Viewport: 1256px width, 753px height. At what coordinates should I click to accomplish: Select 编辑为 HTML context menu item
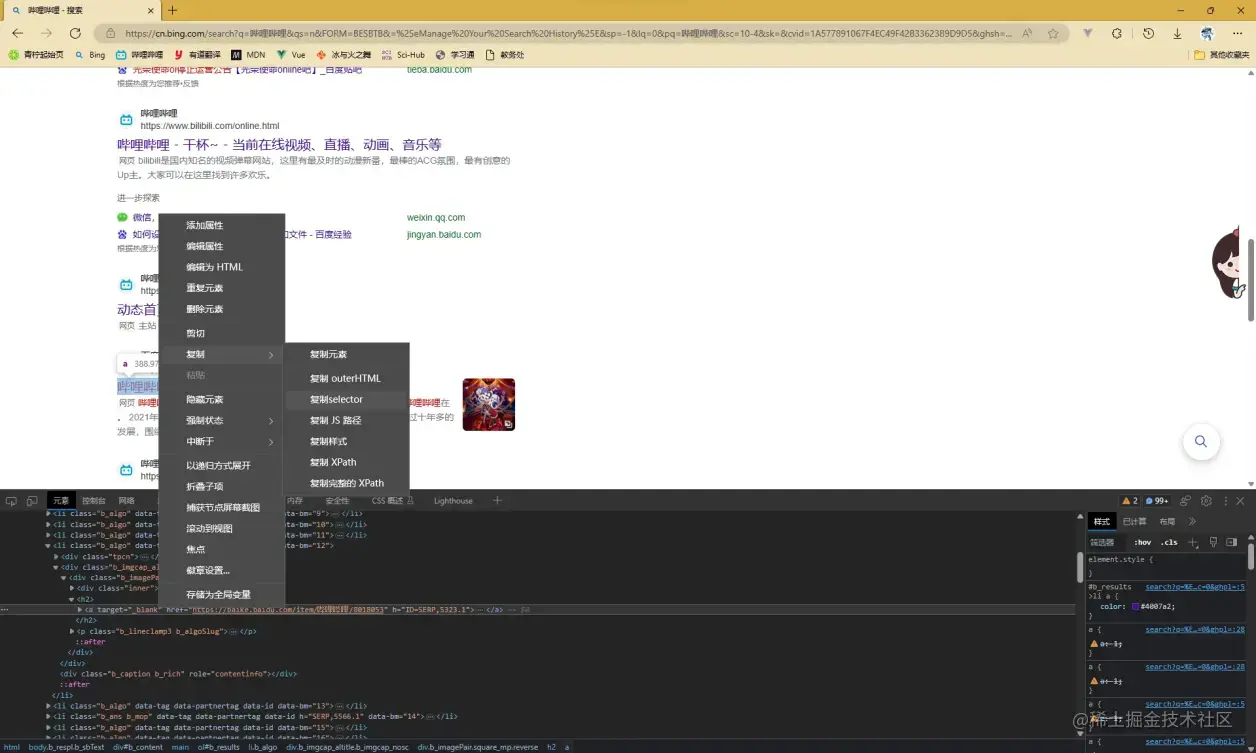[x=222, y=267]
